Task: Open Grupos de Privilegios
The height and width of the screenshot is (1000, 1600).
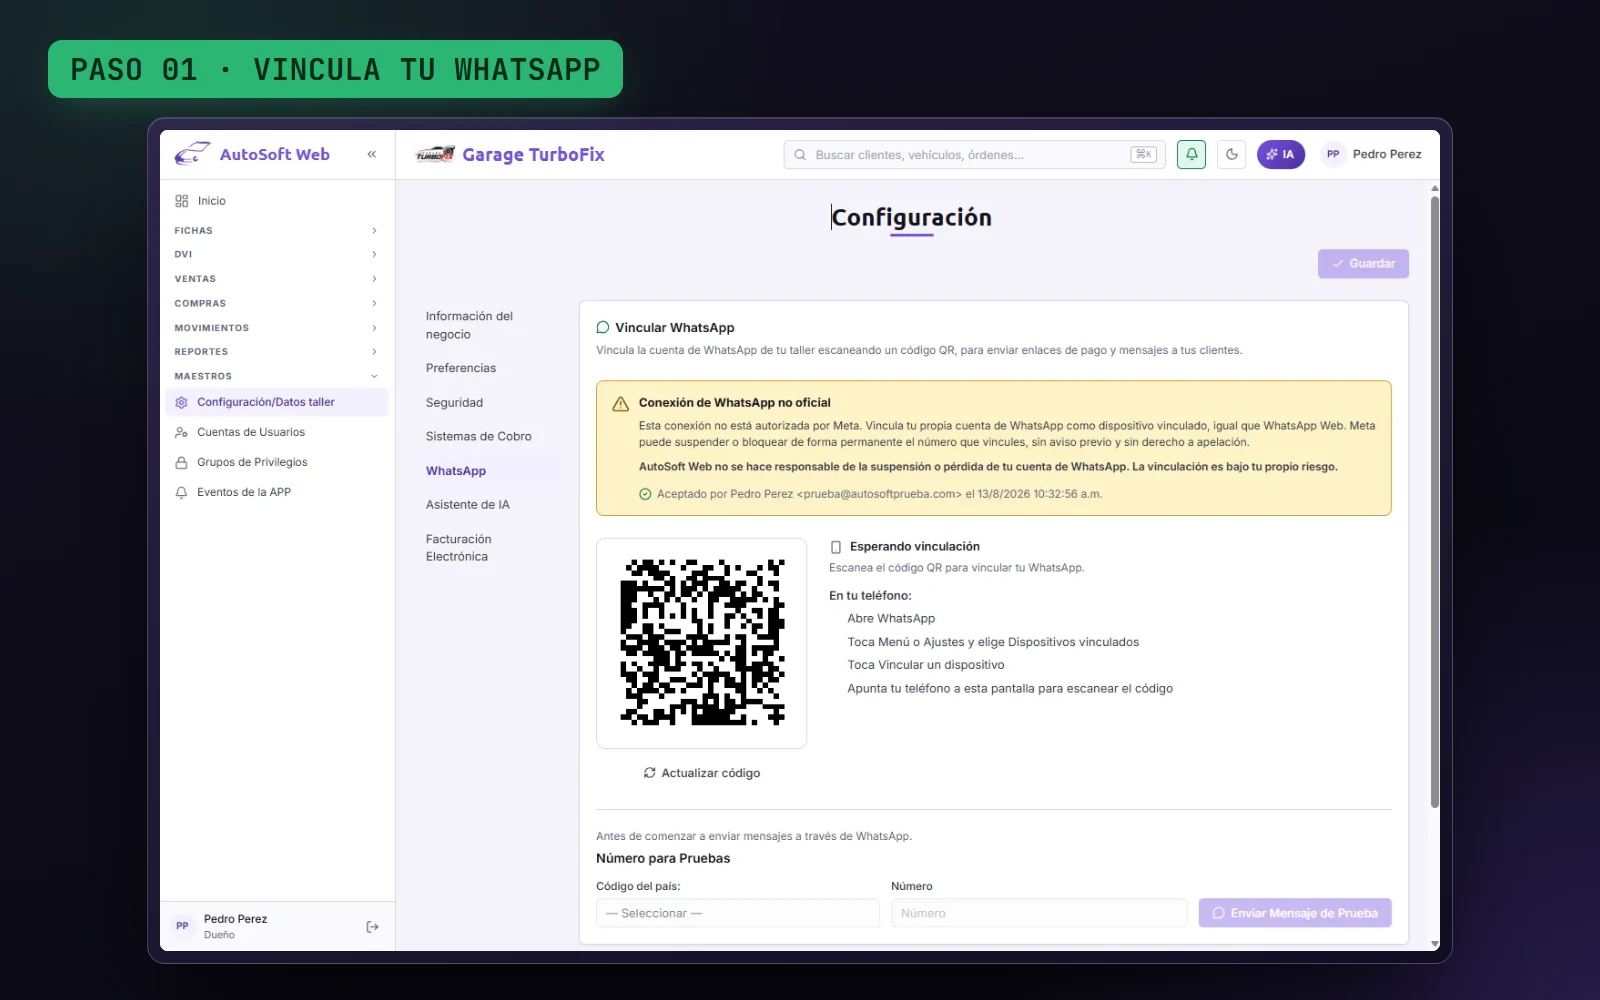Action: click(276, 462)
